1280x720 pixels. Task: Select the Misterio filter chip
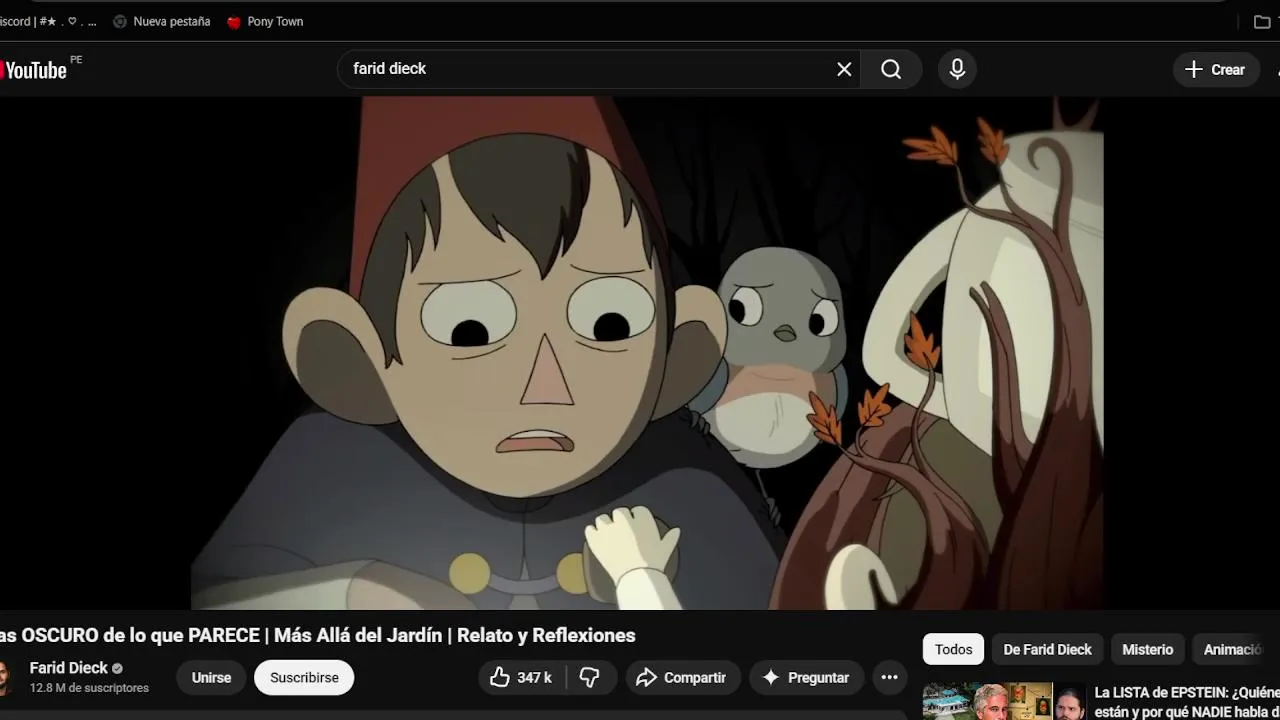pyautogui.click(x=1147, y=649)
